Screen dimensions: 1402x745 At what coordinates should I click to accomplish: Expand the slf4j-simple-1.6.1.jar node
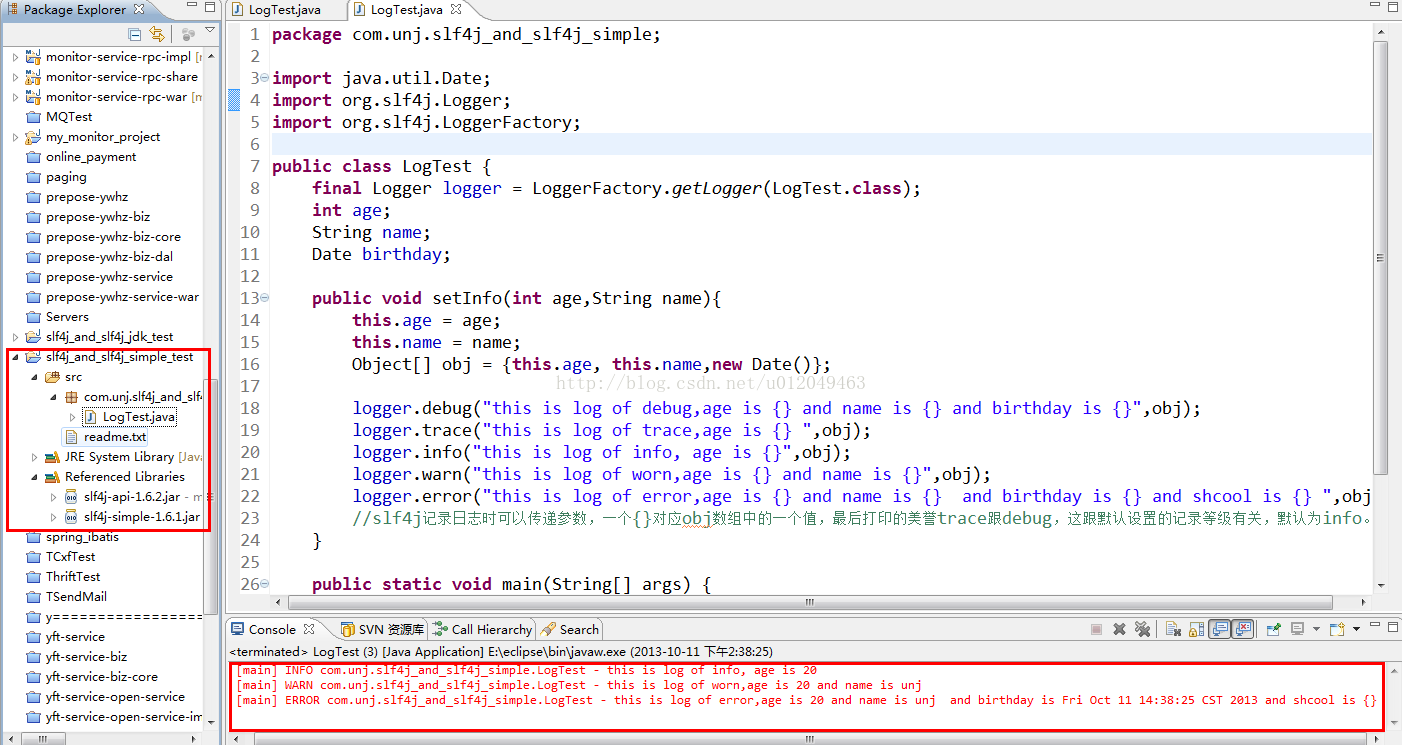53,517
